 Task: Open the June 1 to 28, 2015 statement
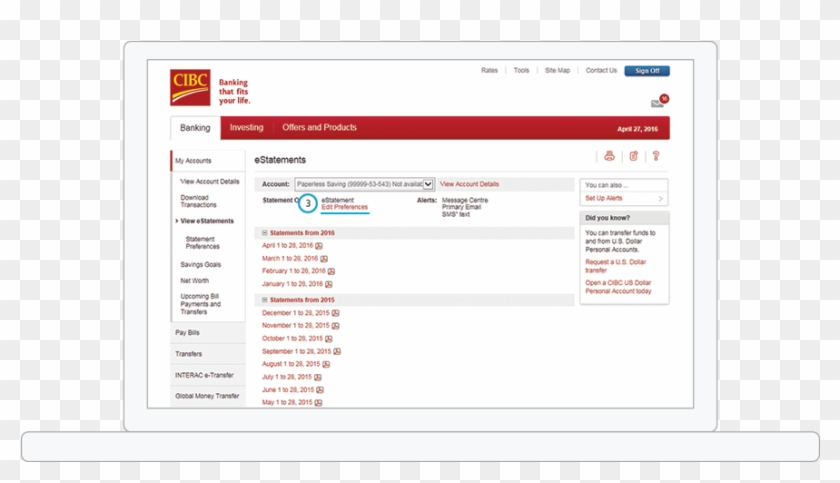click(288, 390)
